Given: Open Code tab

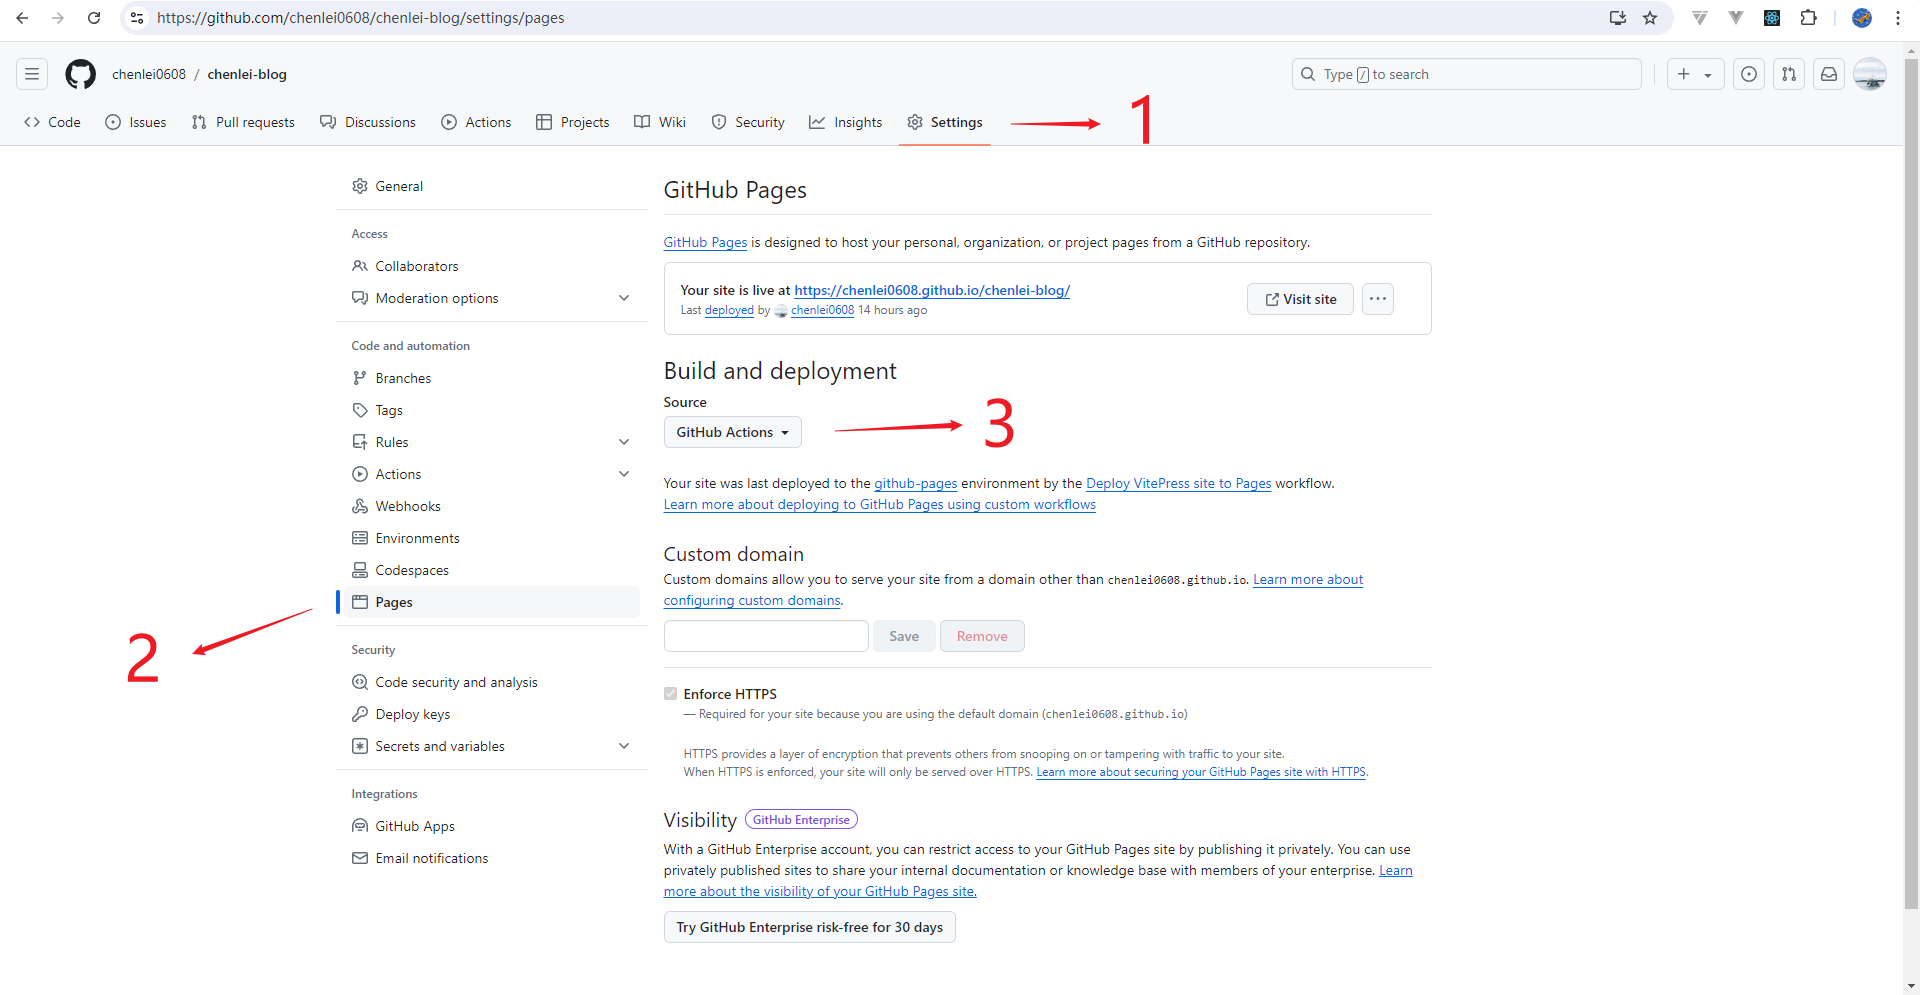Looking at the screenshot, I should [52, 122].
